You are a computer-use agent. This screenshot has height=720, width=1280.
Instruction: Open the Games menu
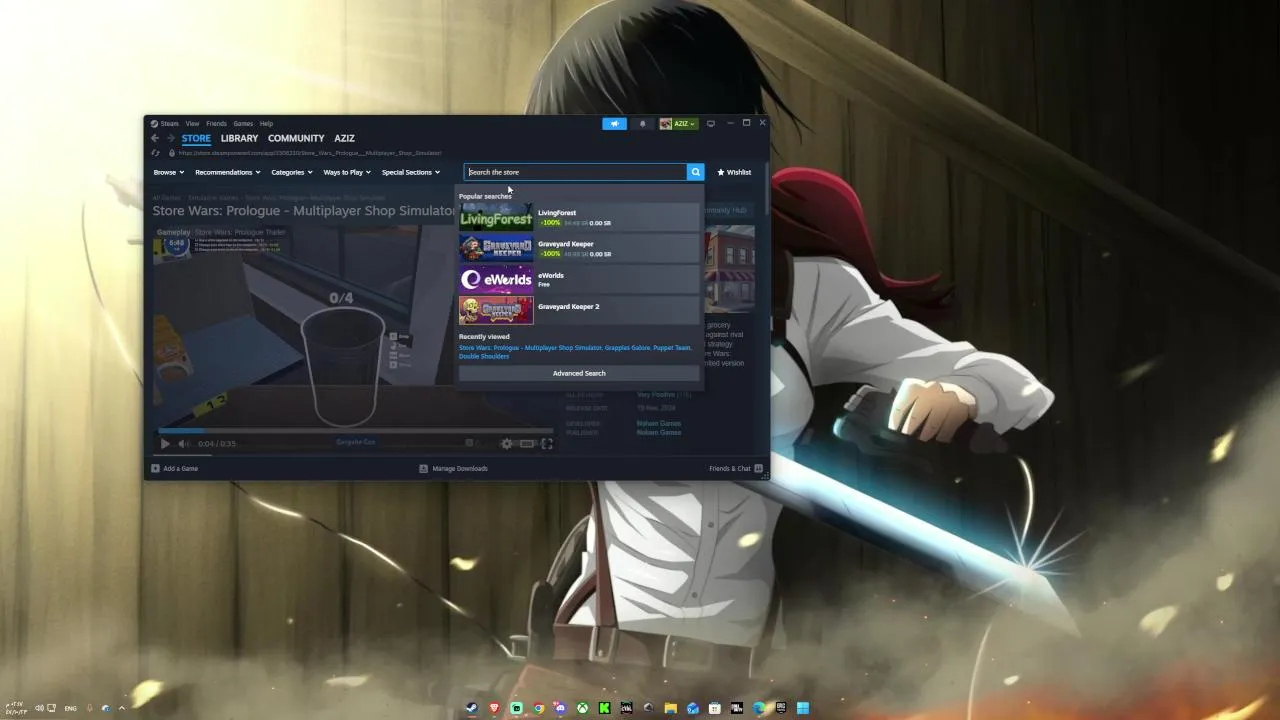point(243,124)
